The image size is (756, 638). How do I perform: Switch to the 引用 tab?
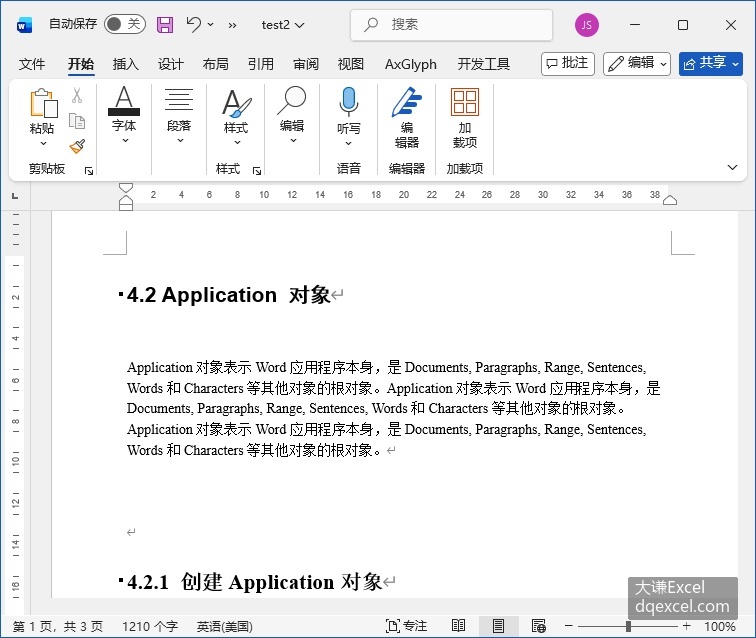(261, 64)
